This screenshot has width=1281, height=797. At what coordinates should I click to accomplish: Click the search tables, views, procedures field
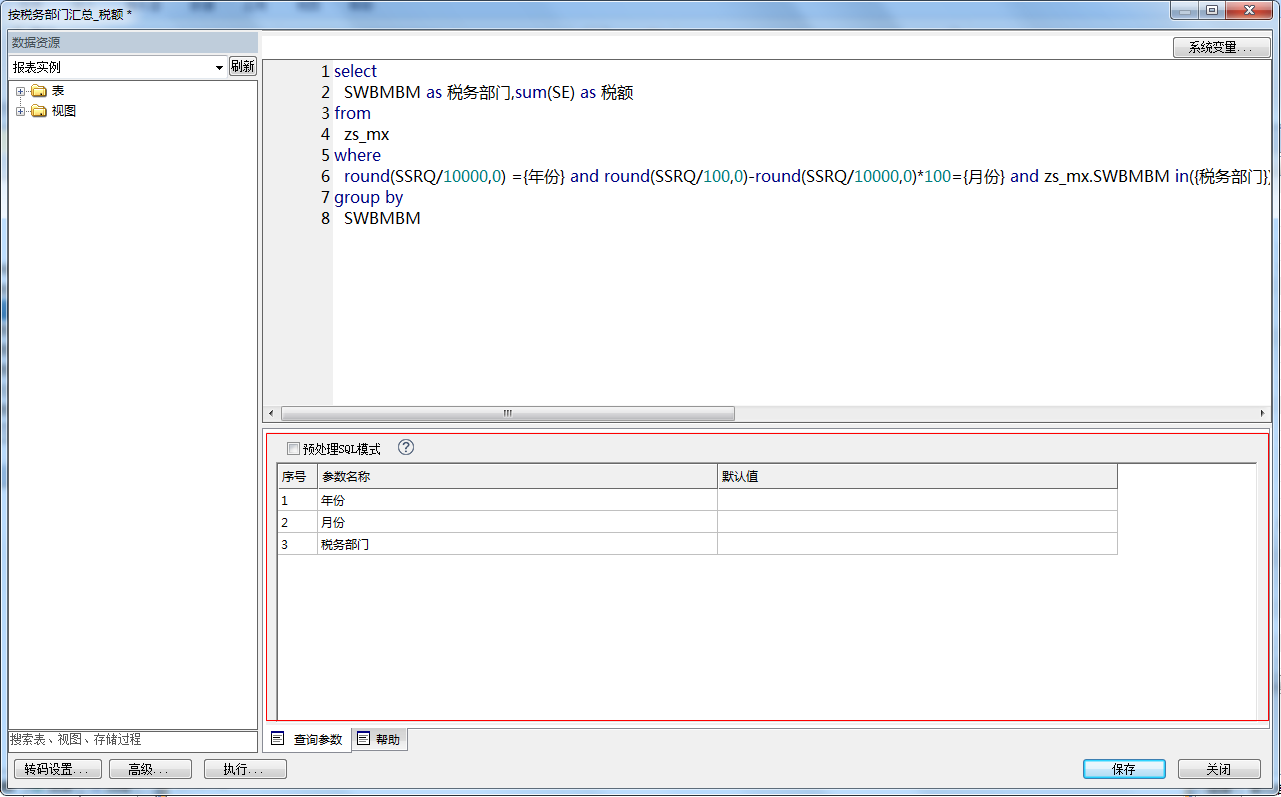[132, 740]
